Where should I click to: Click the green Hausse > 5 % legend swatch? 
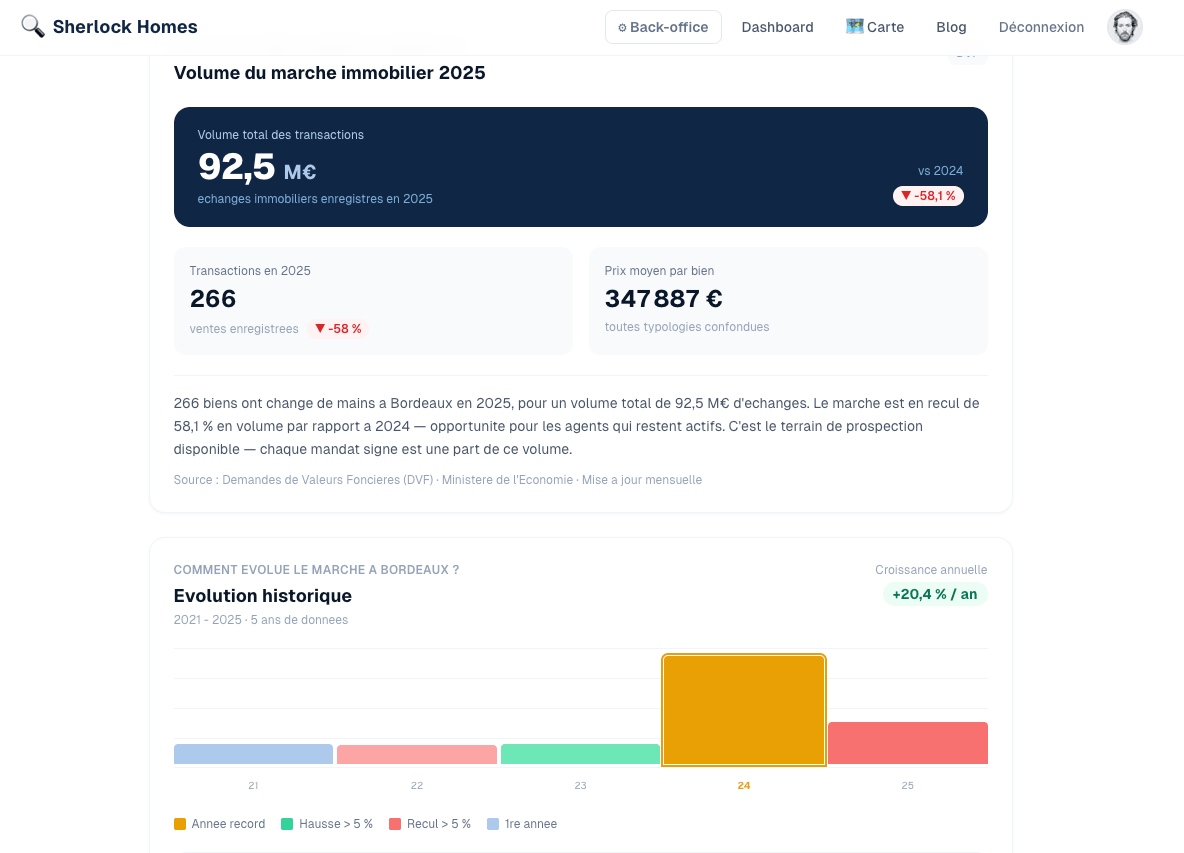pos(287,824)
